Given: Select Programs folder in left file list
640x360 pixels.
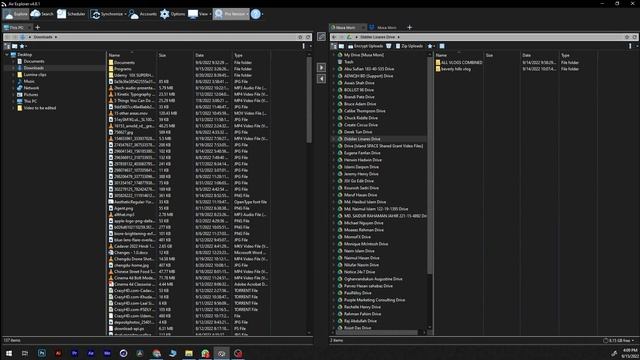Looking at the screenshot, I should pos(122,69).
